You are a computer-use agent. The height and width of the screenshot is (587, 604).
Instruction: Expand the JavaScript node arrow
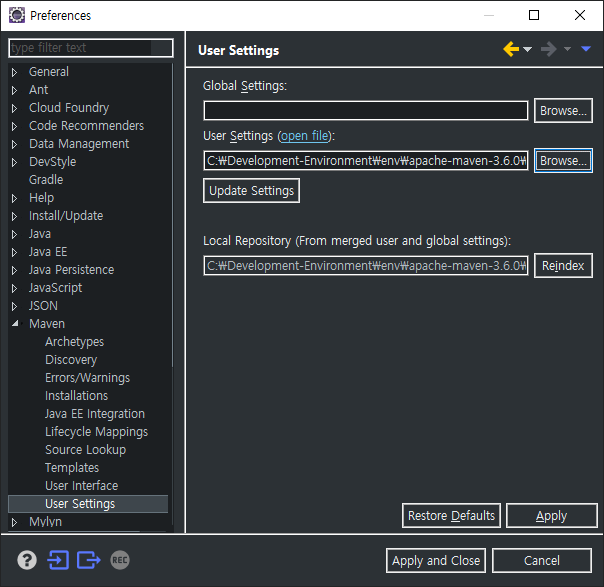click(15, 288)
